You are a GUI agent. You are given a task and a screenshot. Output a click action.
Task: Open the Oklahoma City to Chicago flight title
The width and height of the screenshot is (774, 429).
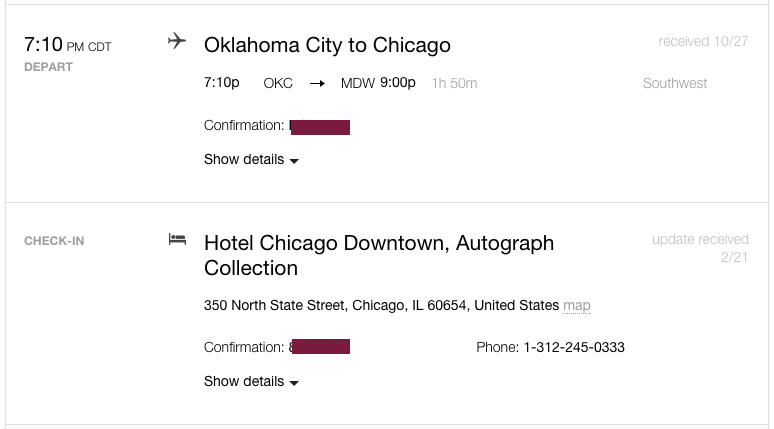[x=327, y=45]
